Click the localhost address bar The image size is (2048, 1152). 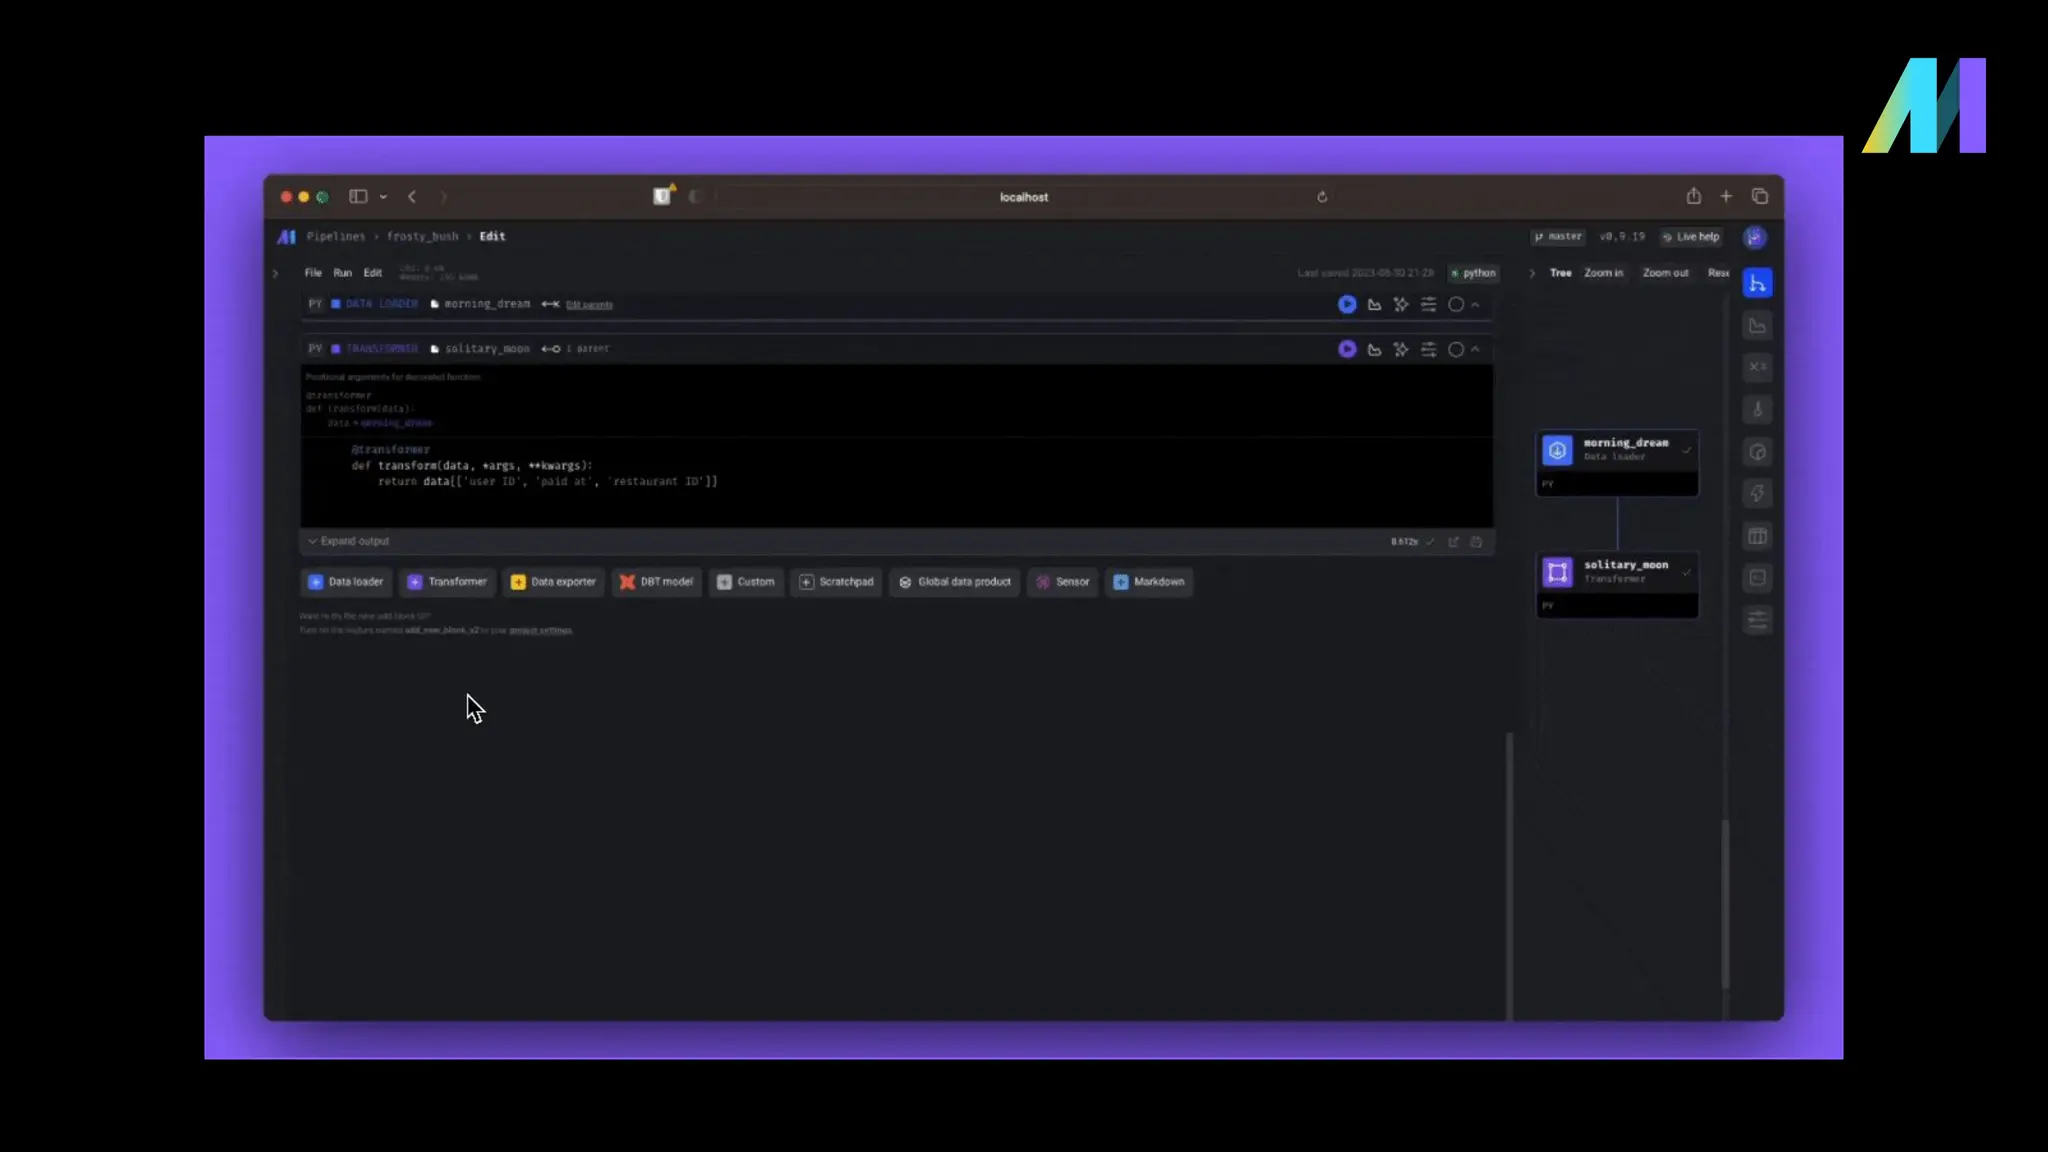(1023, 197)
